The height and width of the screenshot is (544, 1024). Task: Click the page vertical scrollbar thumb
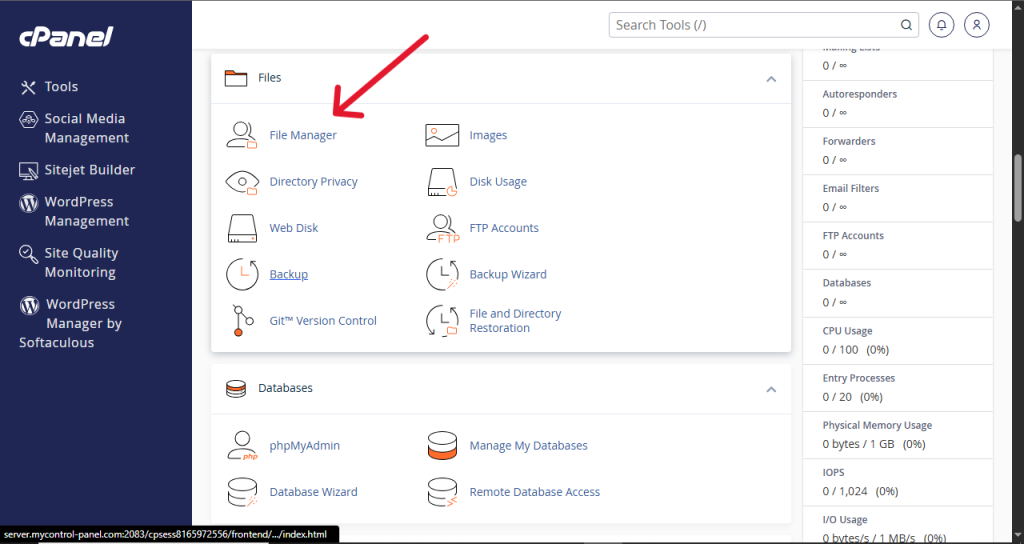tap(1017, 187)
